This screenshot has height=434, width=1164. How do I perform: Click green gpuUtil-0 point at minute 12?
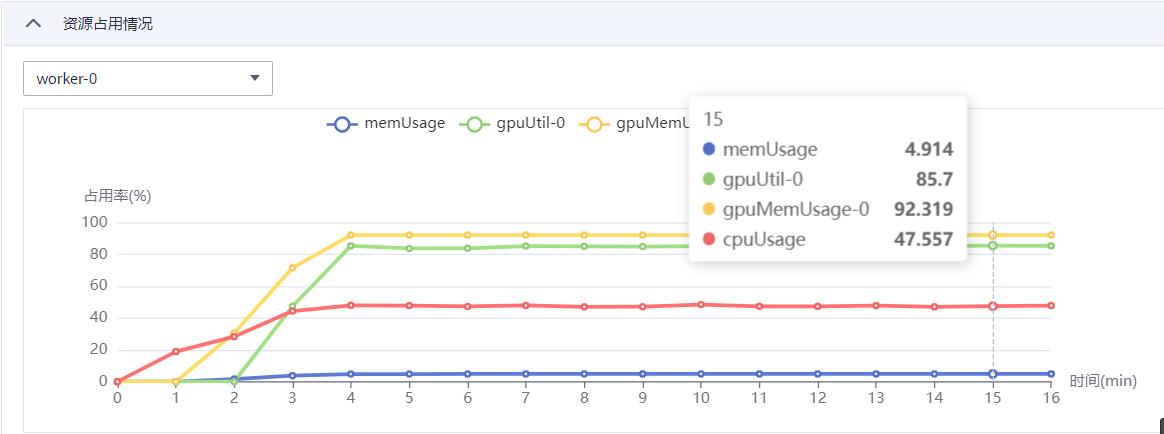point(818,245)
